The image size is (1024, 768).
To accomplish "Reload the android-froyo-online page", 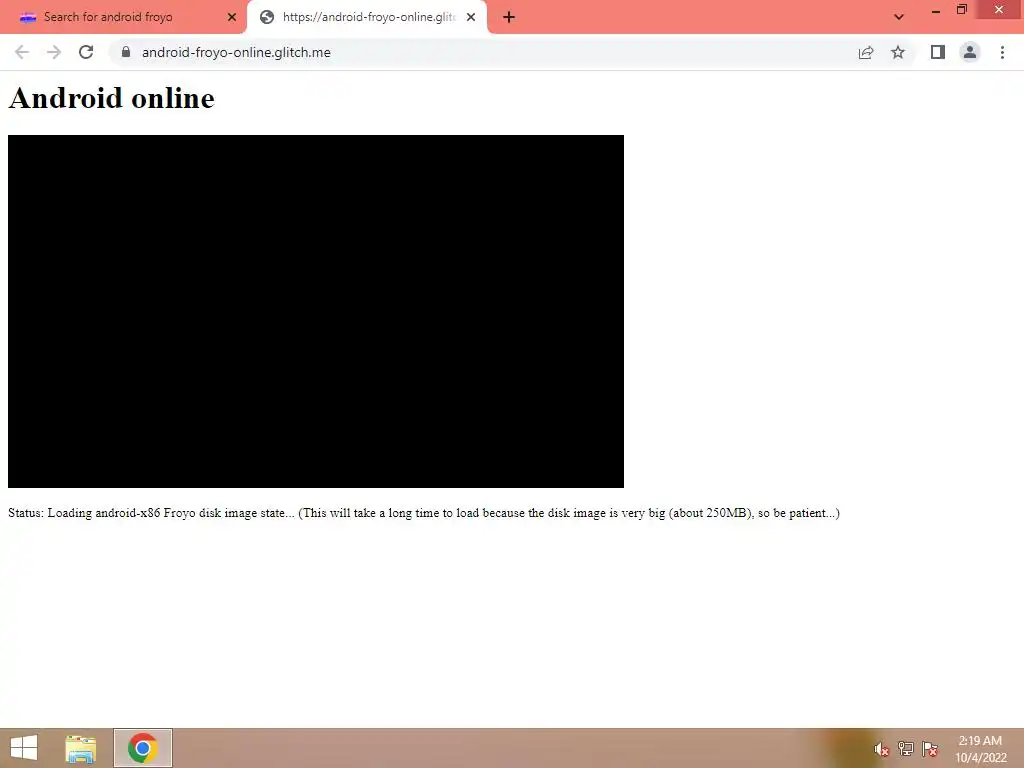I will pyautogui.click(x=86, y=52).
